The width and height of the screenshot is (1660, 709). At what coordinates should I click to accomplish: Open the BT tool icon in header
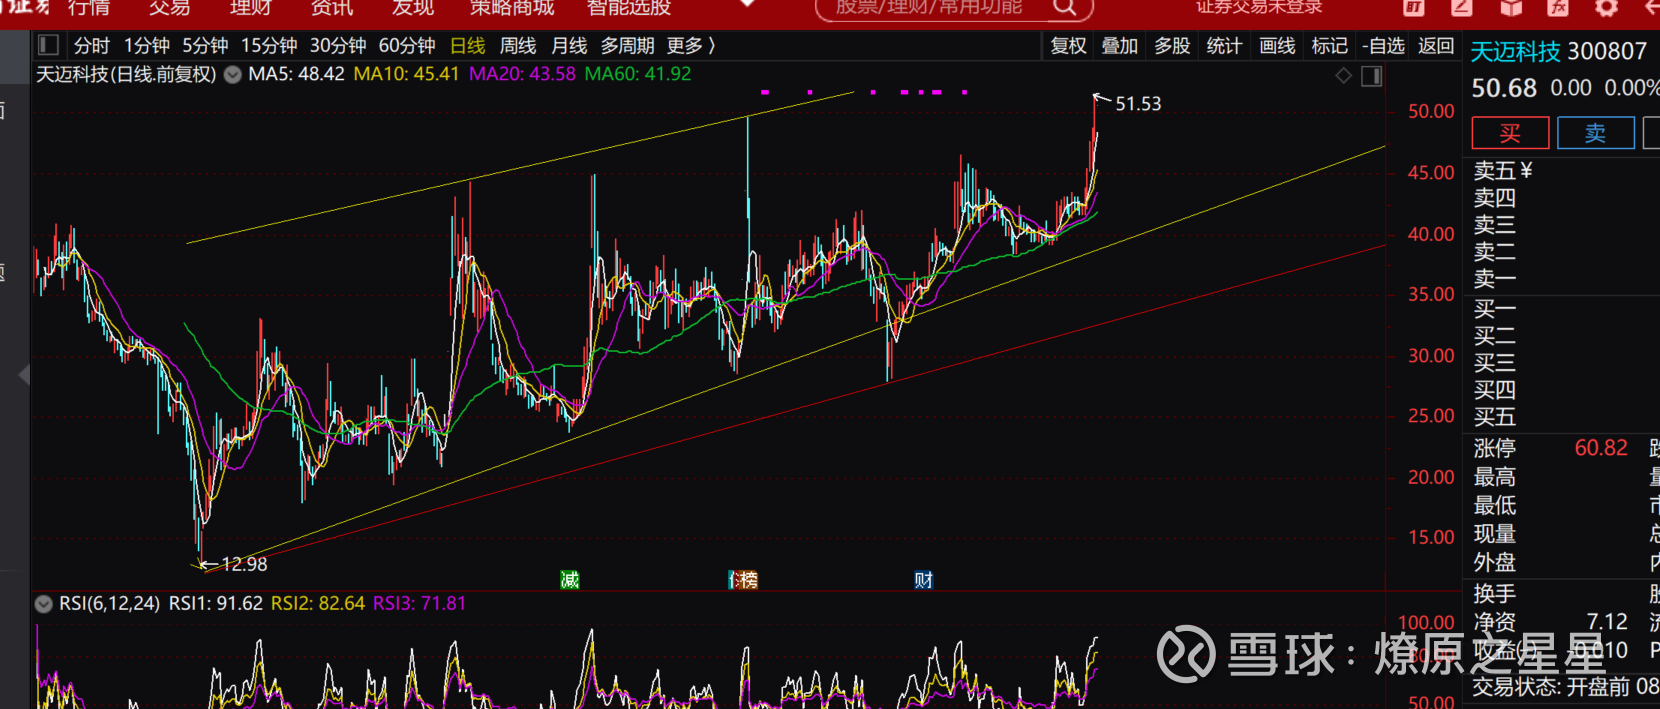1413,8
